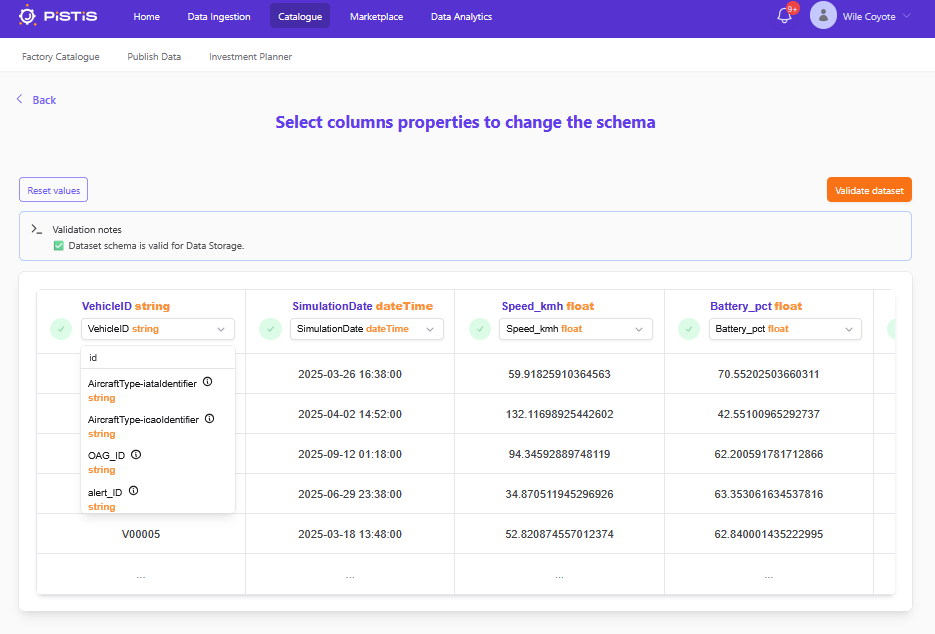This screenshot has width=935, height=634.
Task: Open the Speed_kmh float dropdown
Action: coord(575,329)
